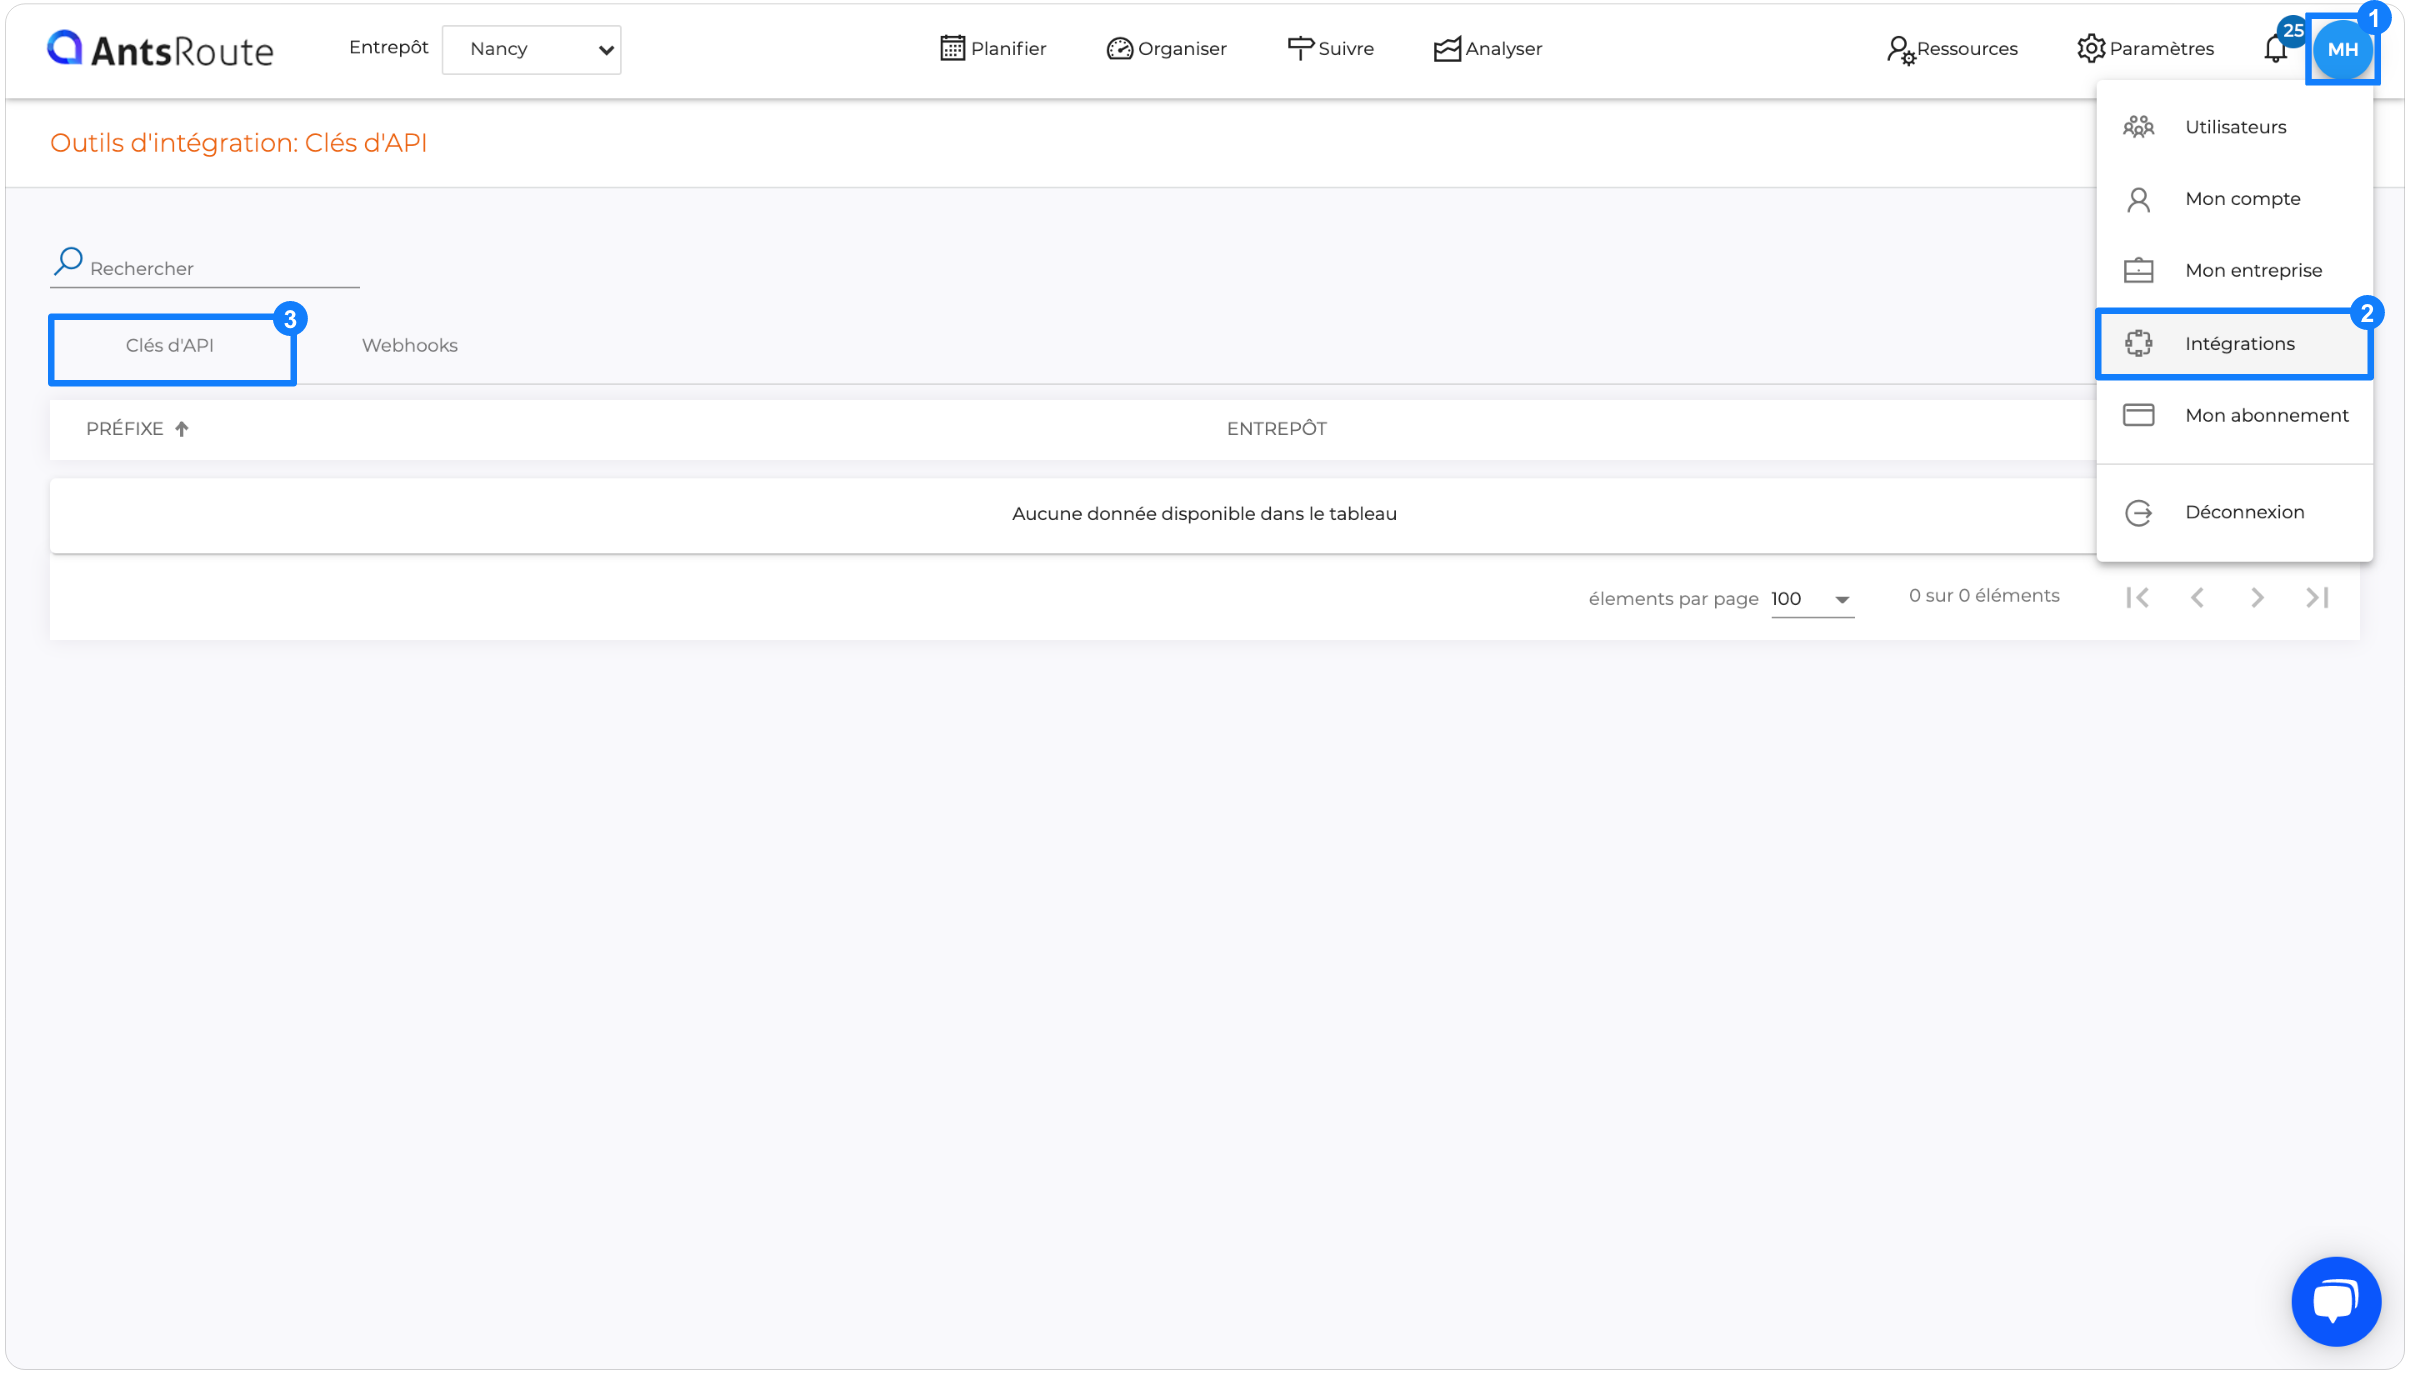Click the MH user avatar
Screen dimensions: 2409x1374
coord(2342,49)
